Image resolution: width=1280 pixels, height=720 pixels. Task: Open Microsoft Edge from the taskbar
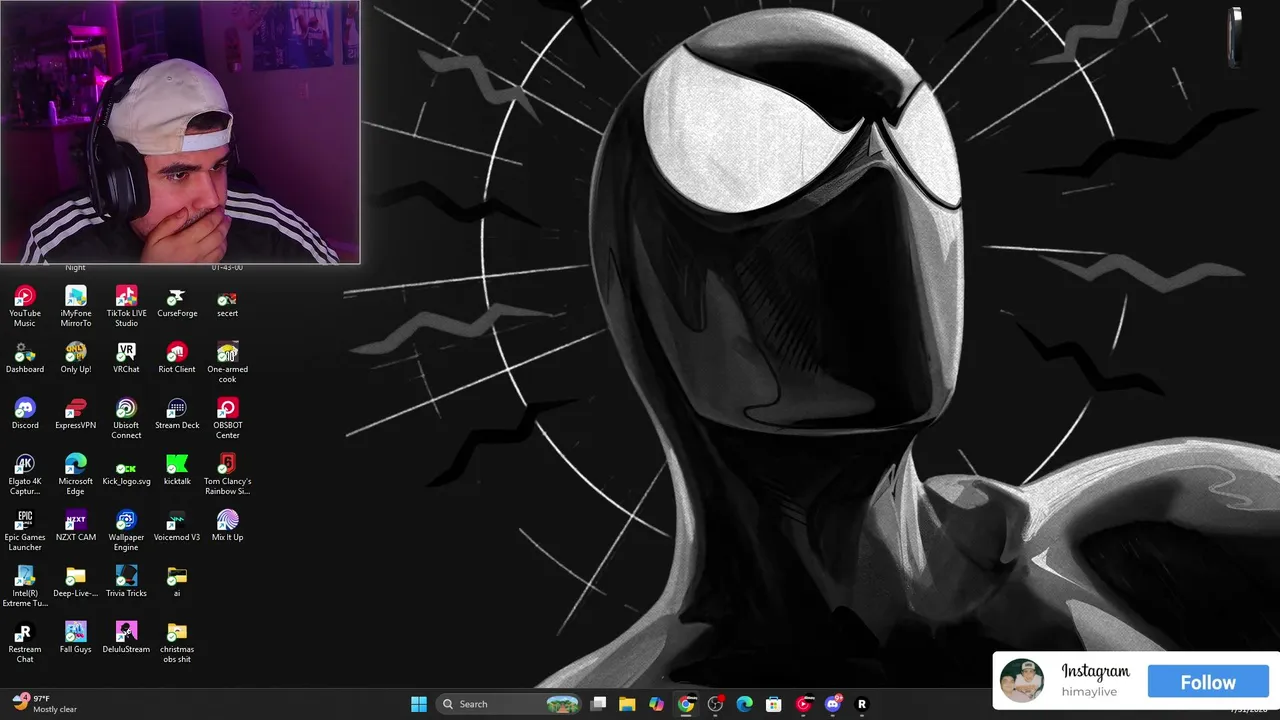pyautogui.click(x=744, y=704)
